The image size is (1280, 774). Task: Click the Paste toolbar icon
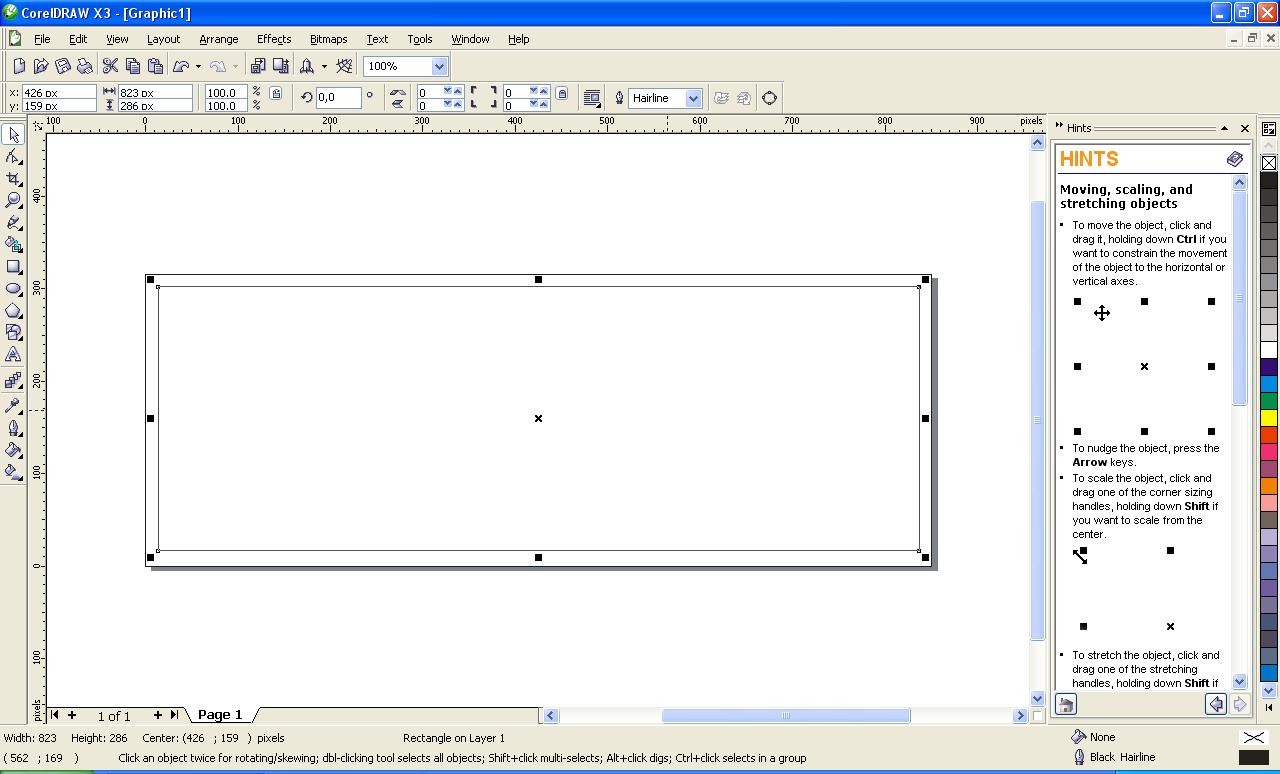point(155,66)
